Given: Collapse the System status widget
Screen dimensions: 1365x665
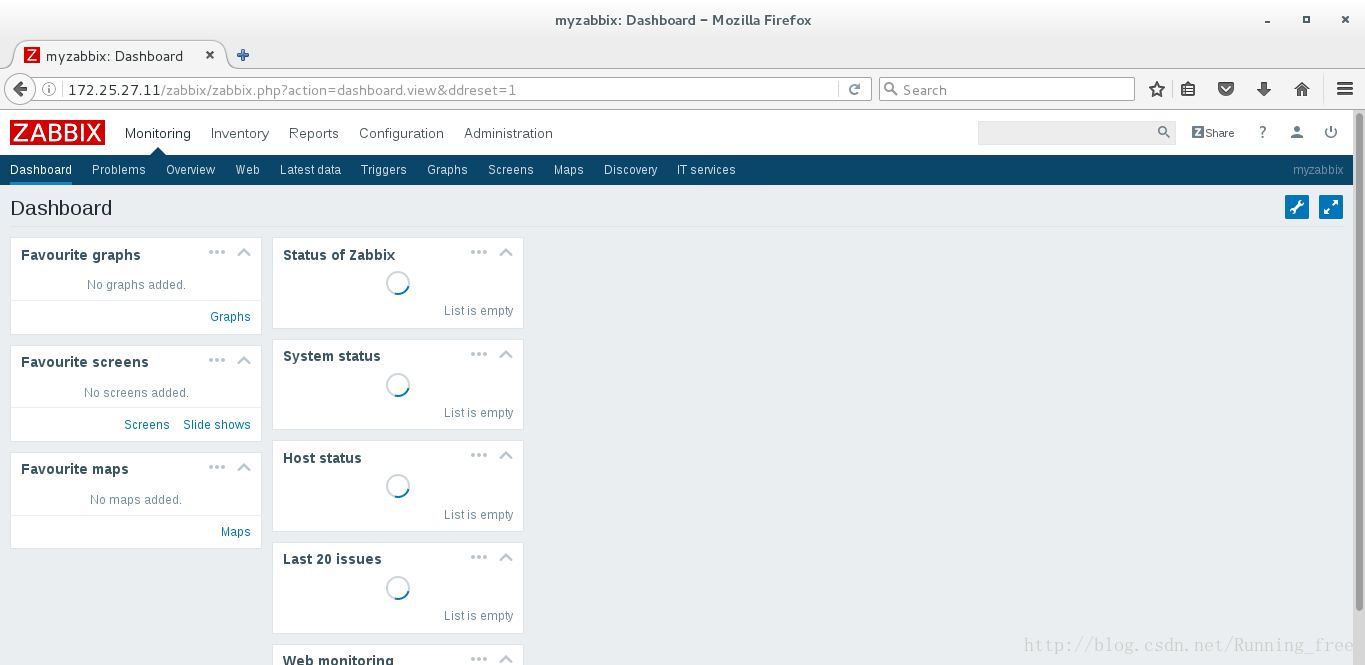Looking at the screenshot, I should coord(506,354).
